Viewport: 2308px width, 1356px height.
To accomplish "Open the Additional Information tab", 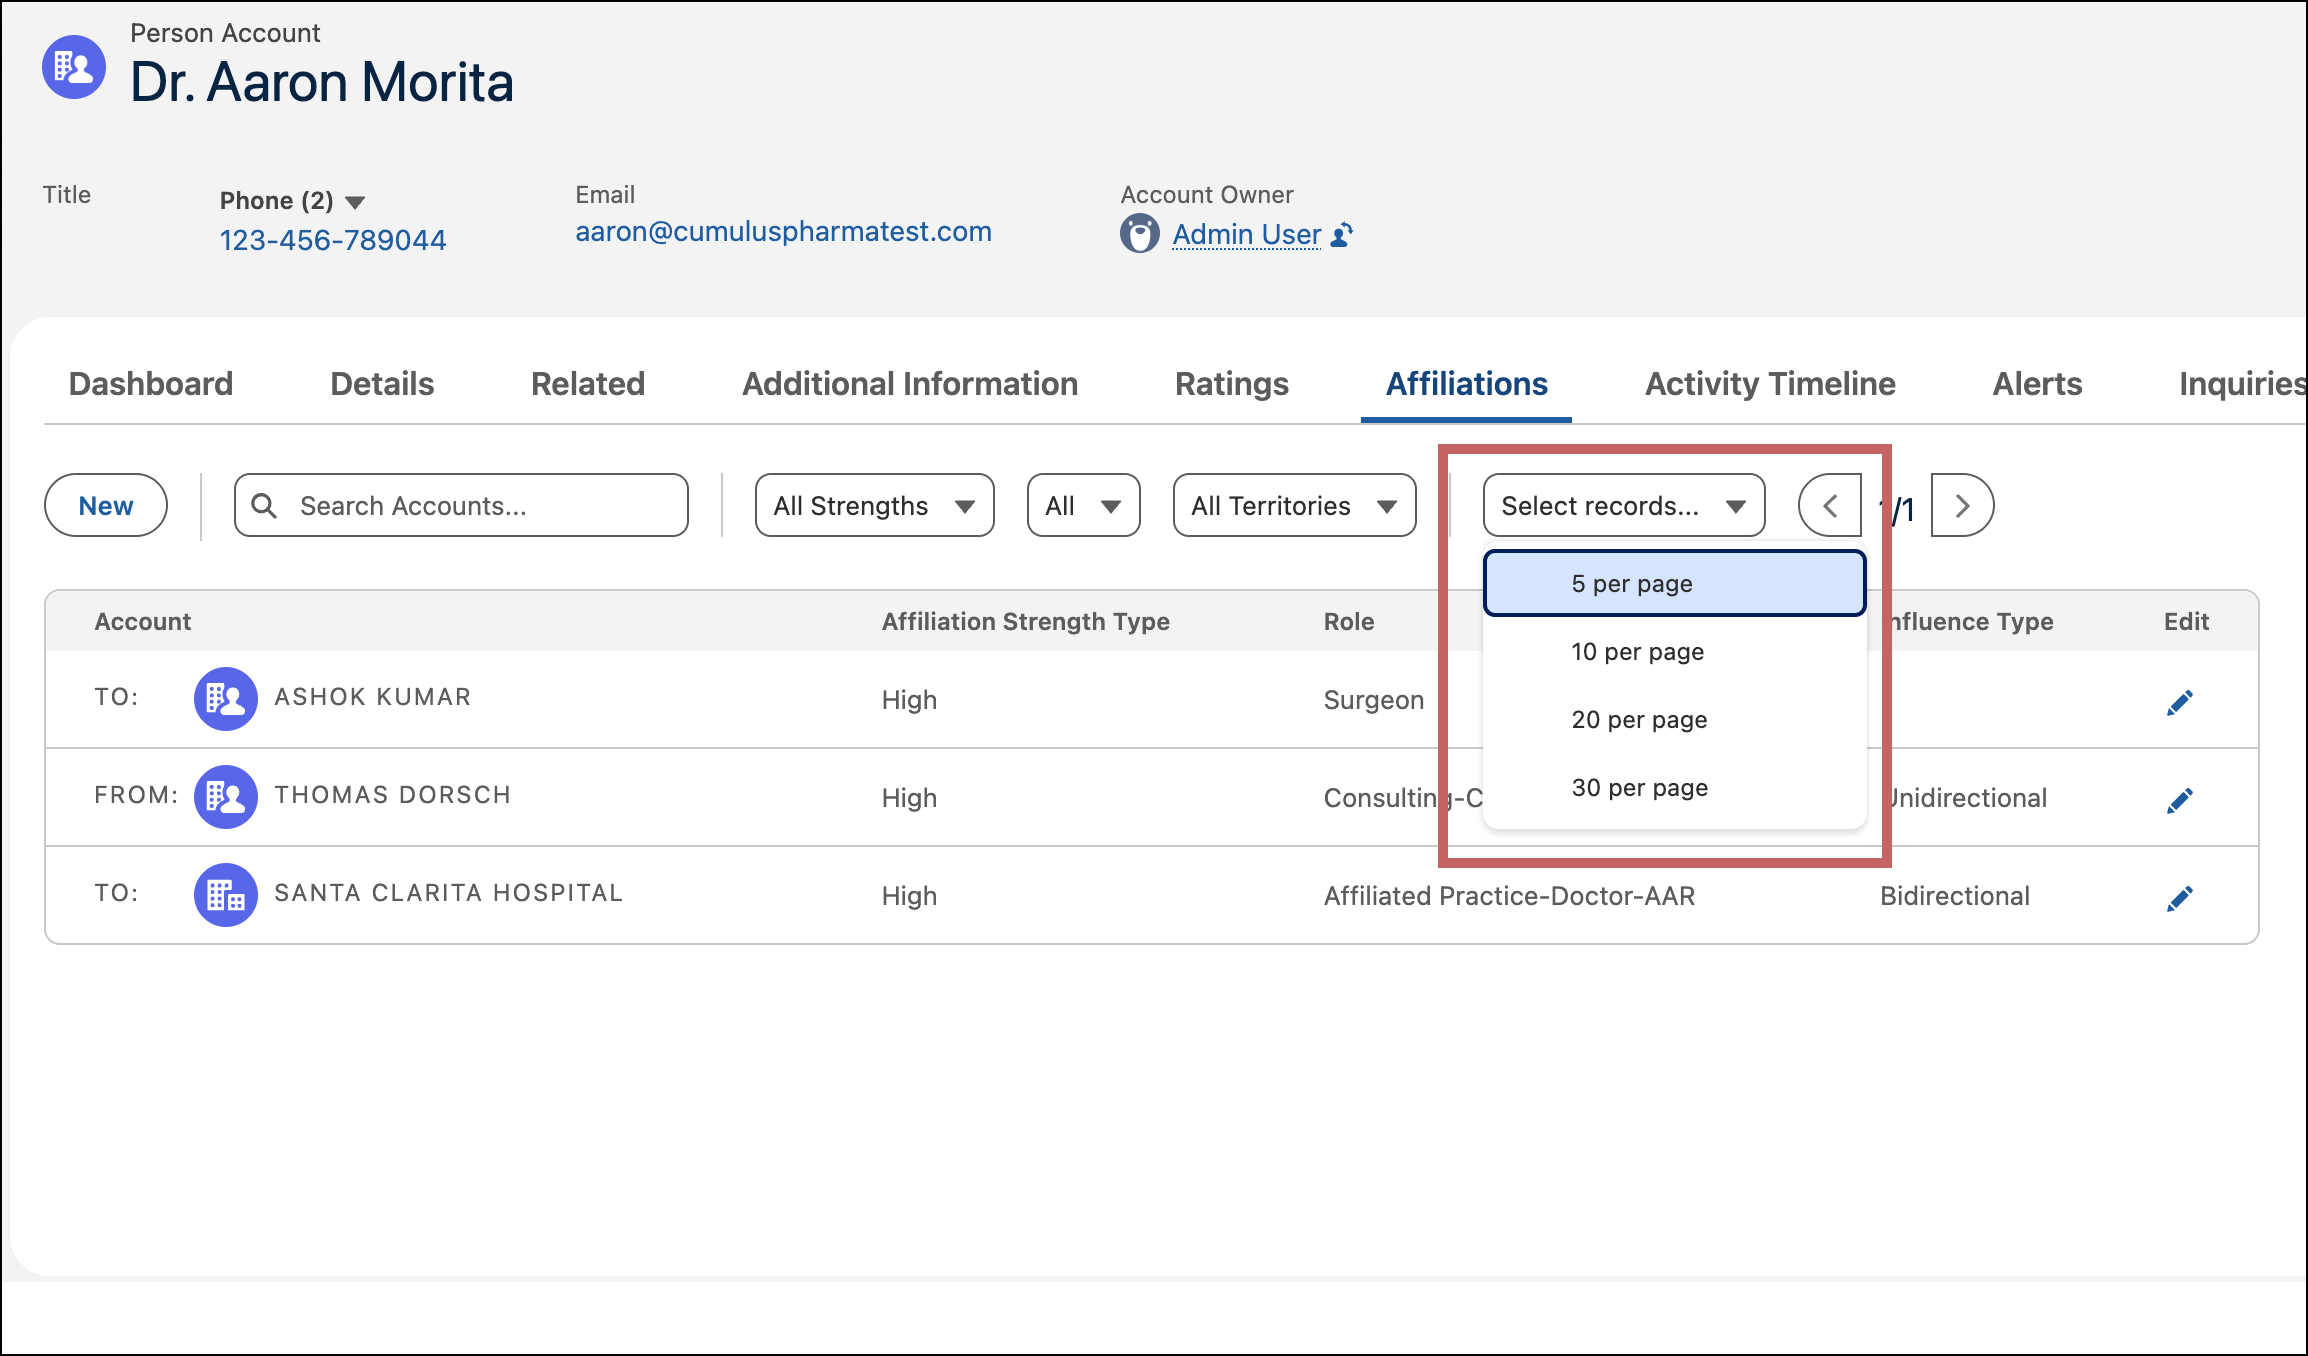I will point(910,384).
